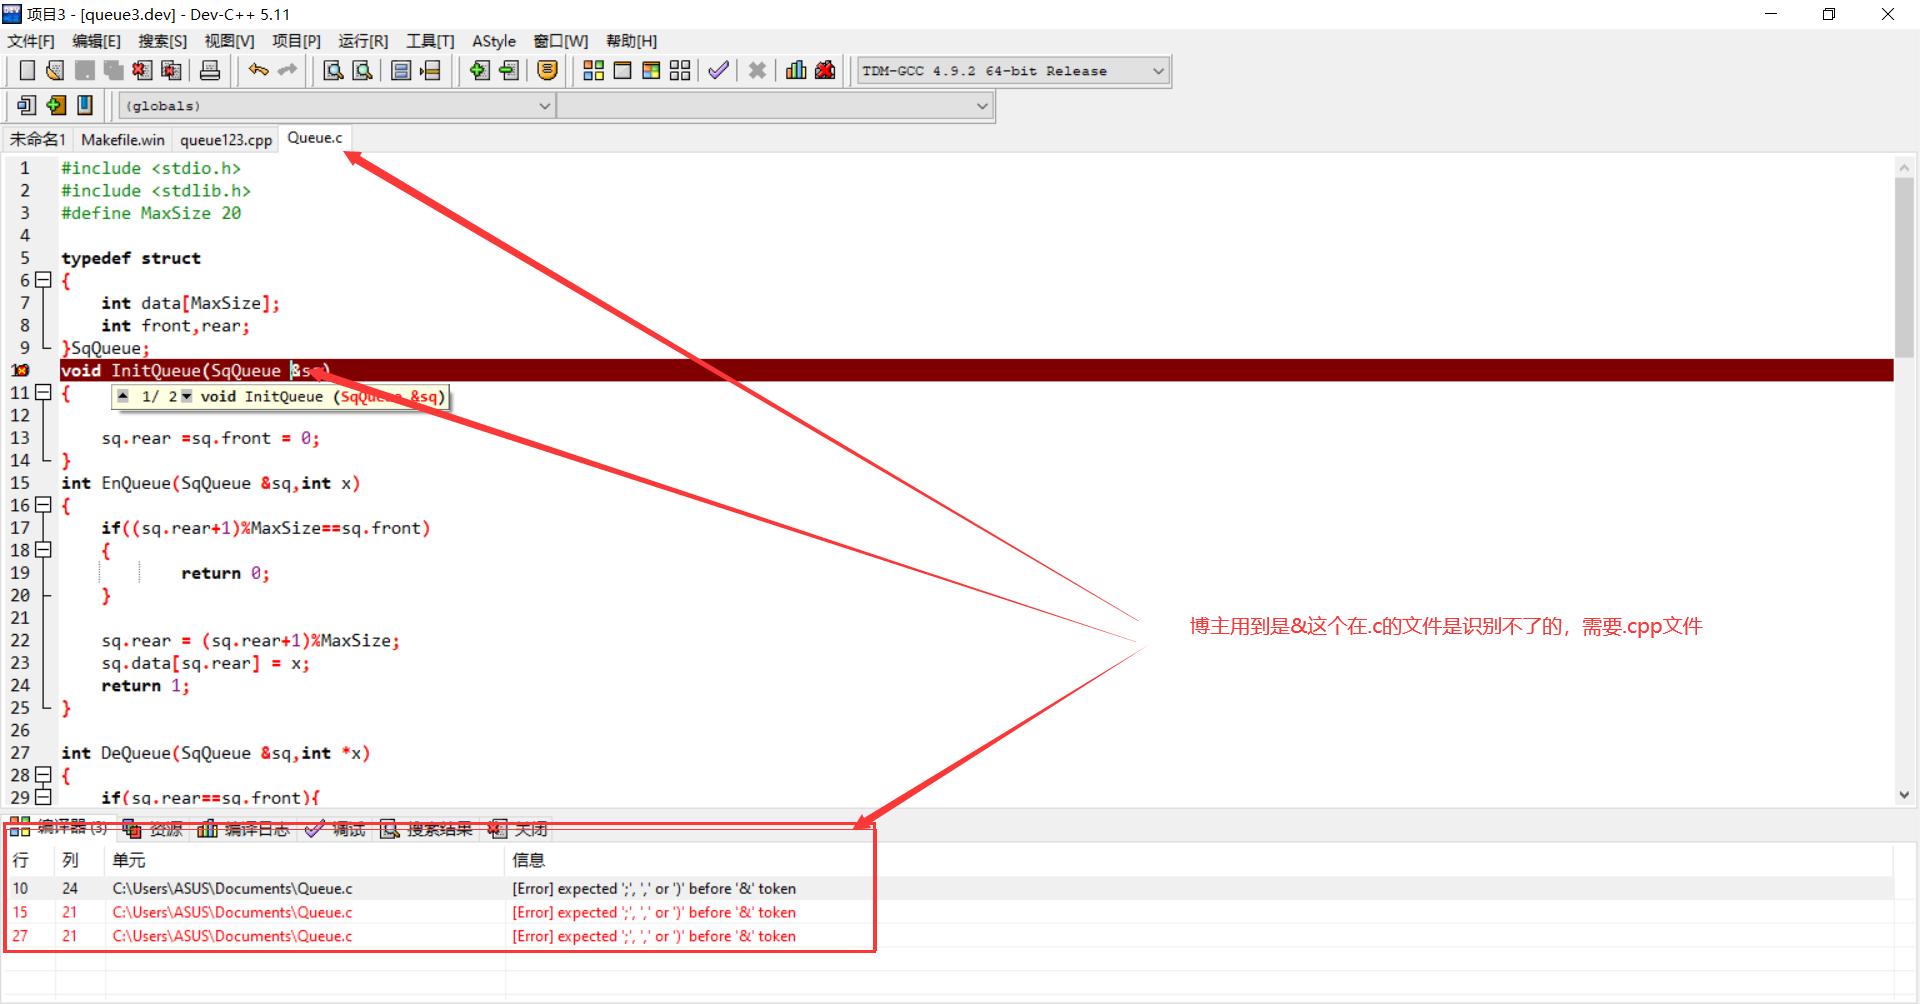Collapse the EnQueue fold at line 16
Viewport: 1920px width, 1004px height.
click(x=43, y=505)
